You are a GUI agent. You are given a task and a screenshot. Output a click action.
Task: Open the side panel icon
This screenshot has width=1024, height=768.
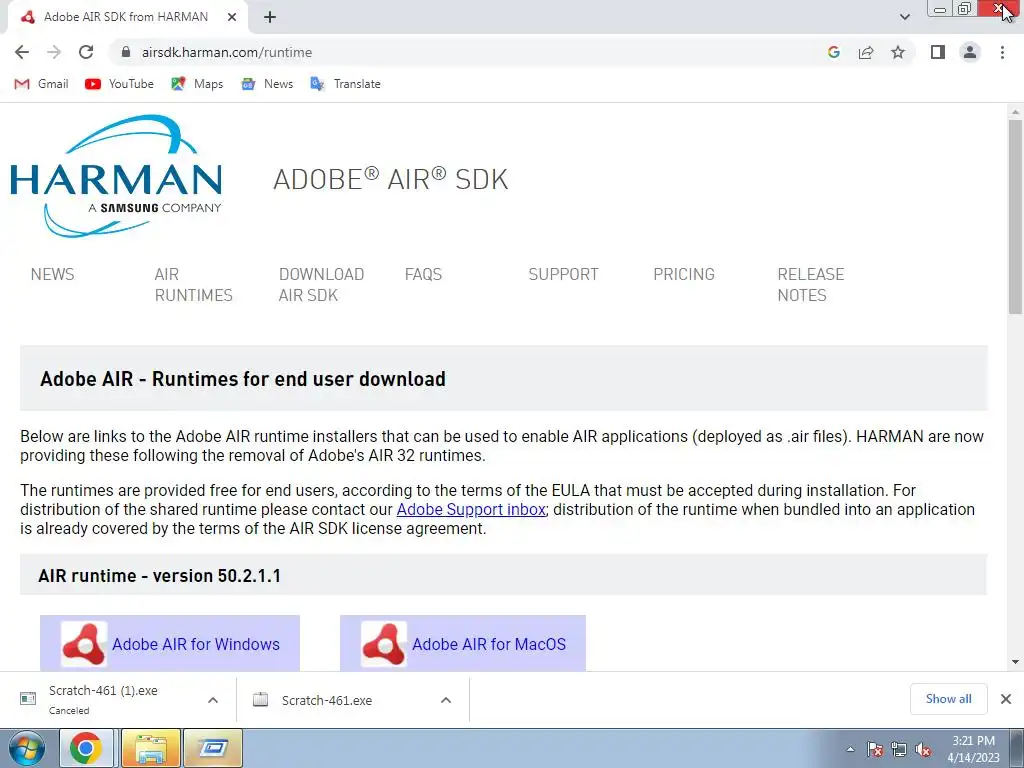click(x=938, y=52)
